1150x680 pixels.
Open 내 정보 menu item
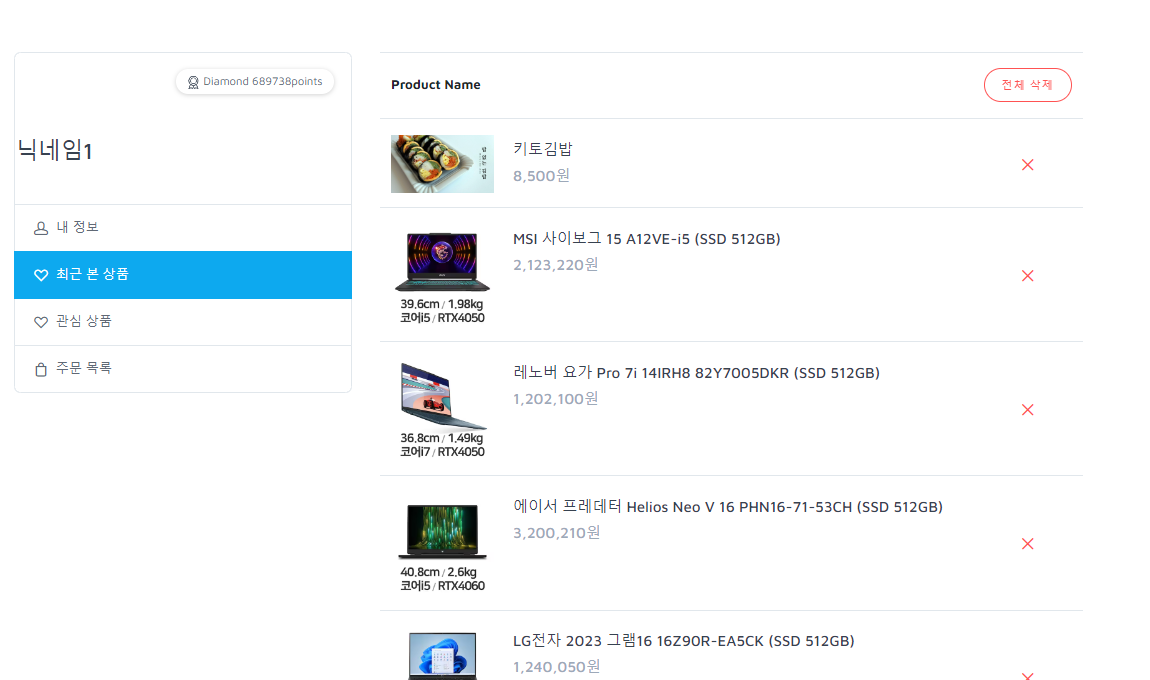(x=183, y=228)
